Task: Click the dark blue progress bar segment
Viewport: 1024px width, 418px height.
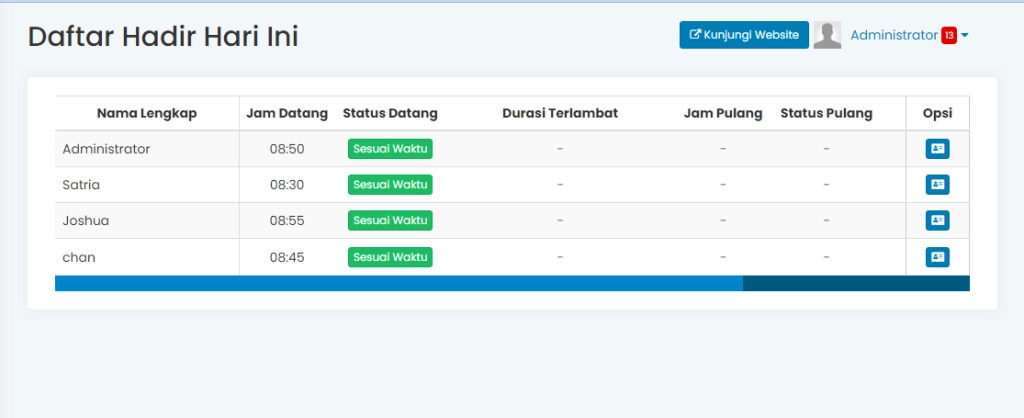Action: [x=856, y=283]
